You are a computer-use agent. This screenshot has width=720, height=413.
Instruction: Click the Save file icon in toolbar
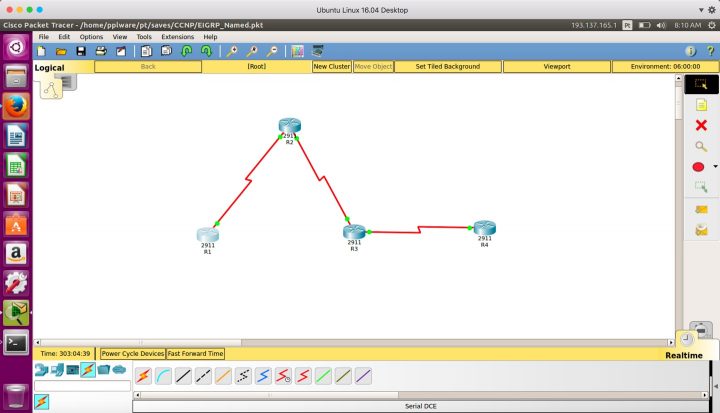click(80, 51)
